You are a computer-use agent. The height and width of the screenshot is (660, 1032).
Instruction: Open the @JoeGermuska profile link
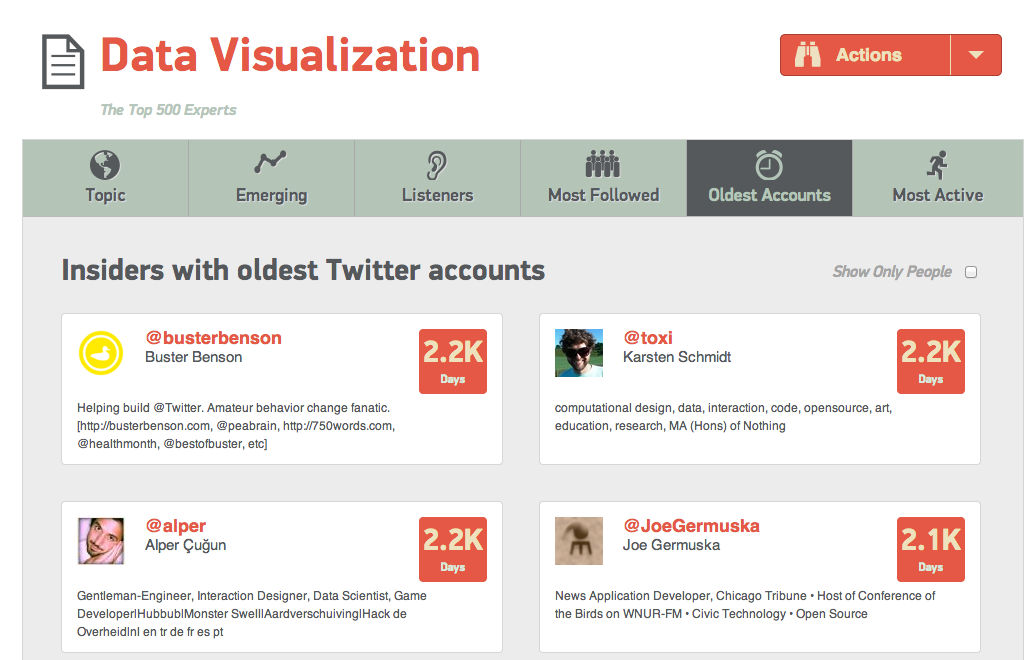(x=691, y=526)
